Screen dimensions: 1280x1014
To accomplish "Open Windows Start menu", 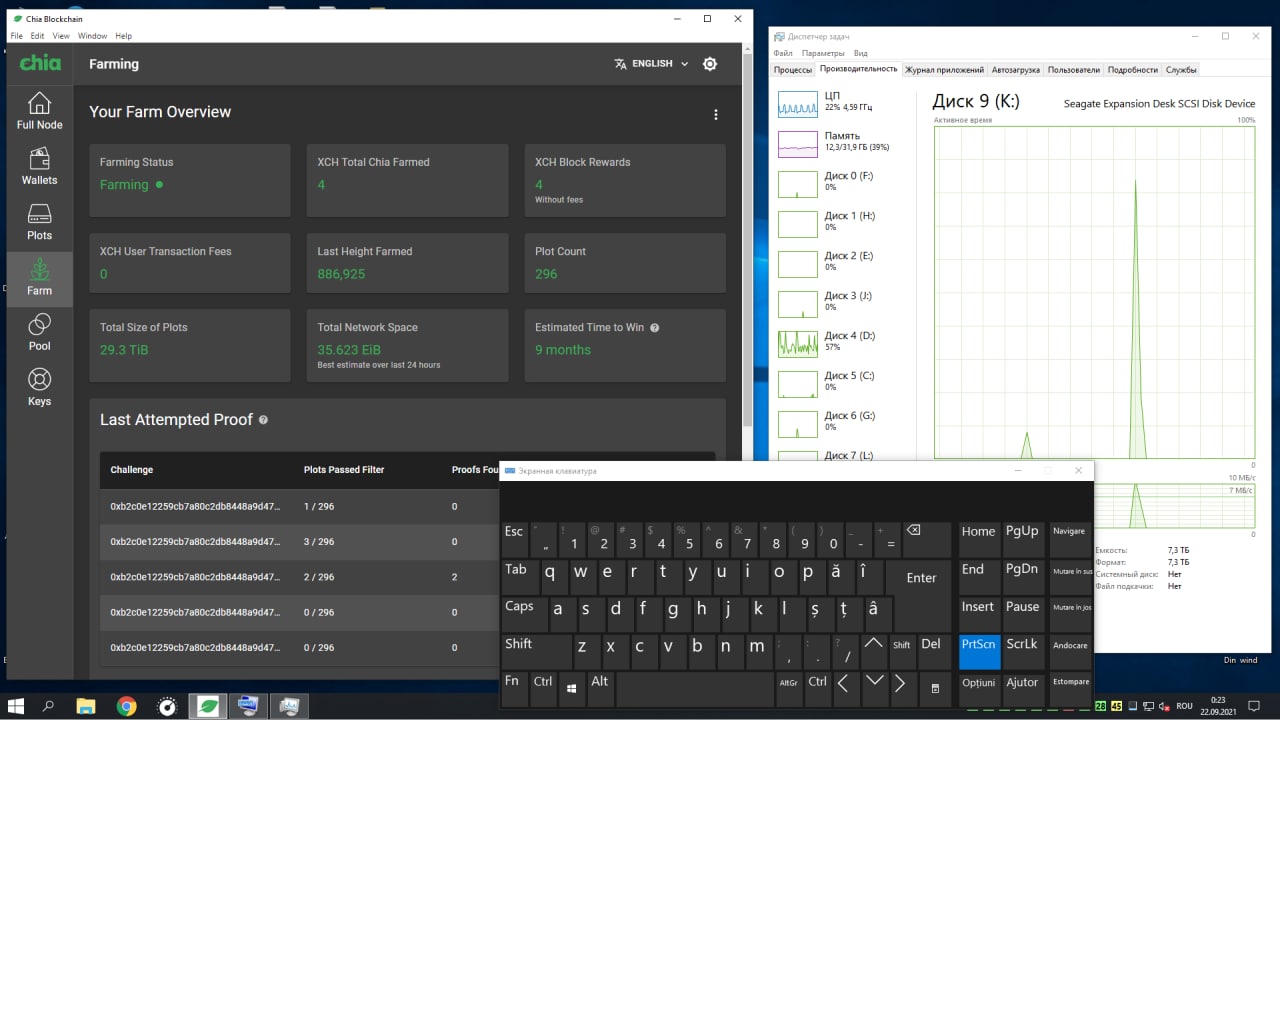I will tap(16, 706).
